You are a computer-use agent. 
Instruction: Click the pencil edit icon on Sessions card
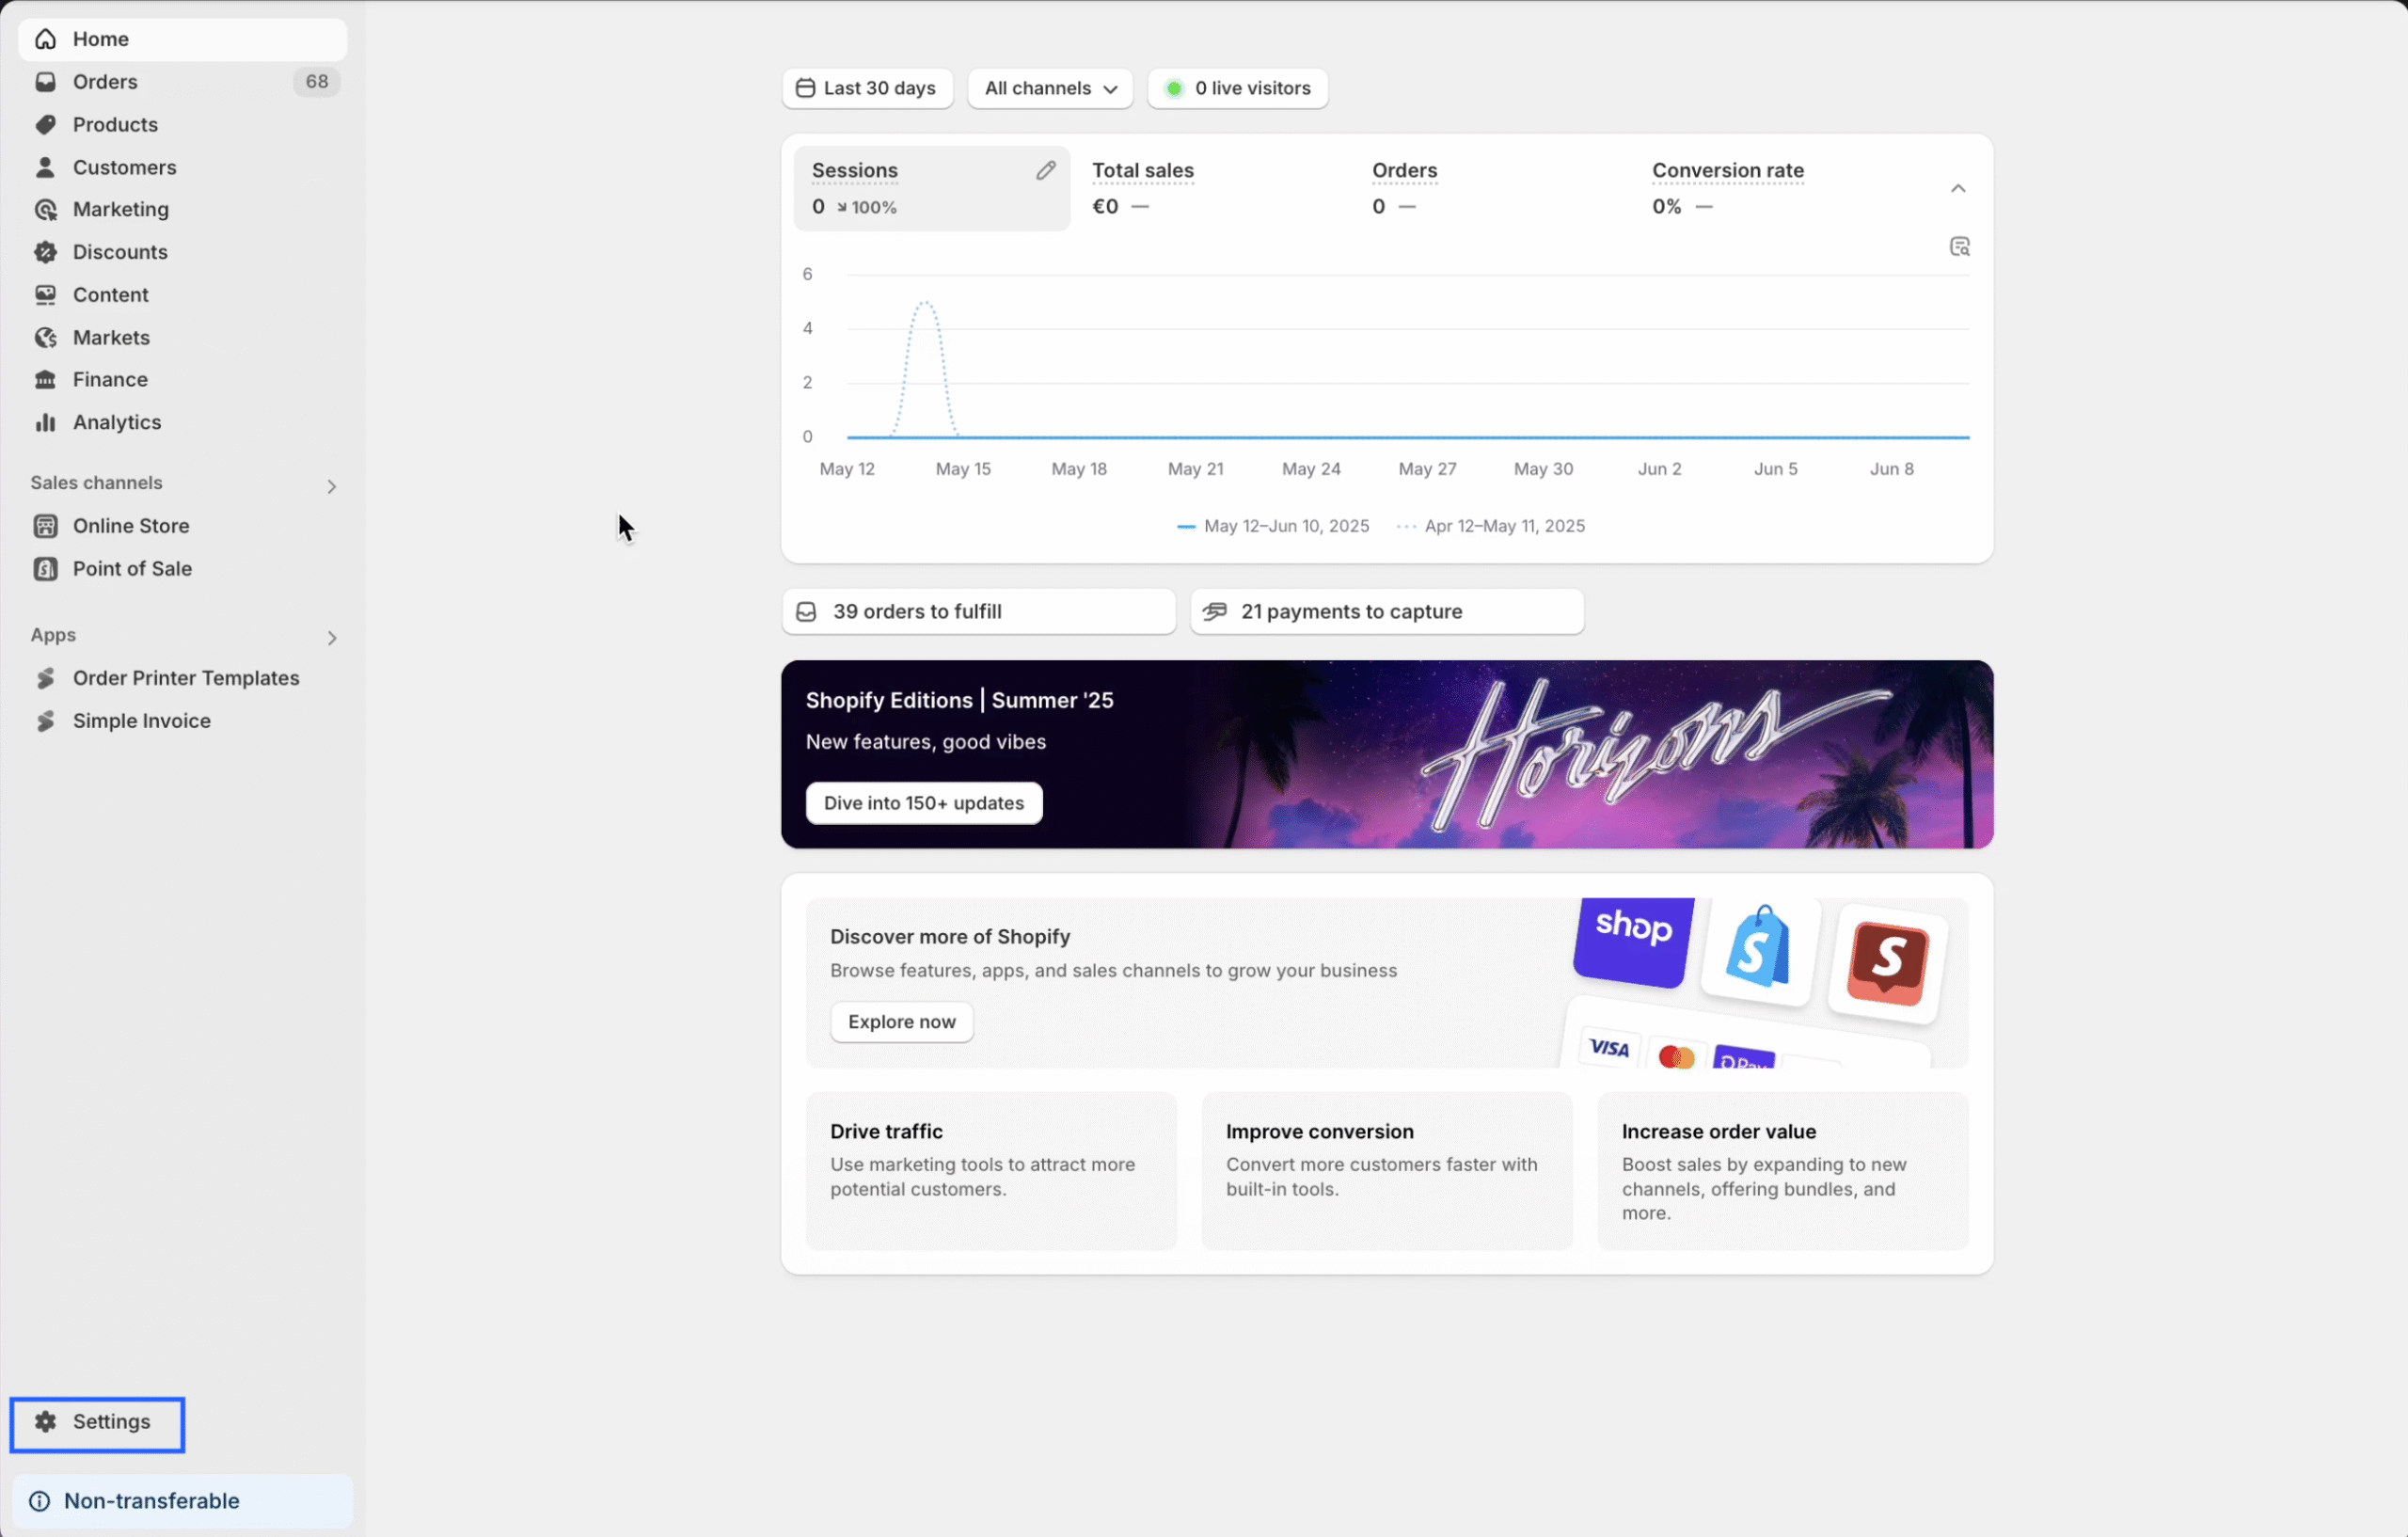coord(1045,171)
